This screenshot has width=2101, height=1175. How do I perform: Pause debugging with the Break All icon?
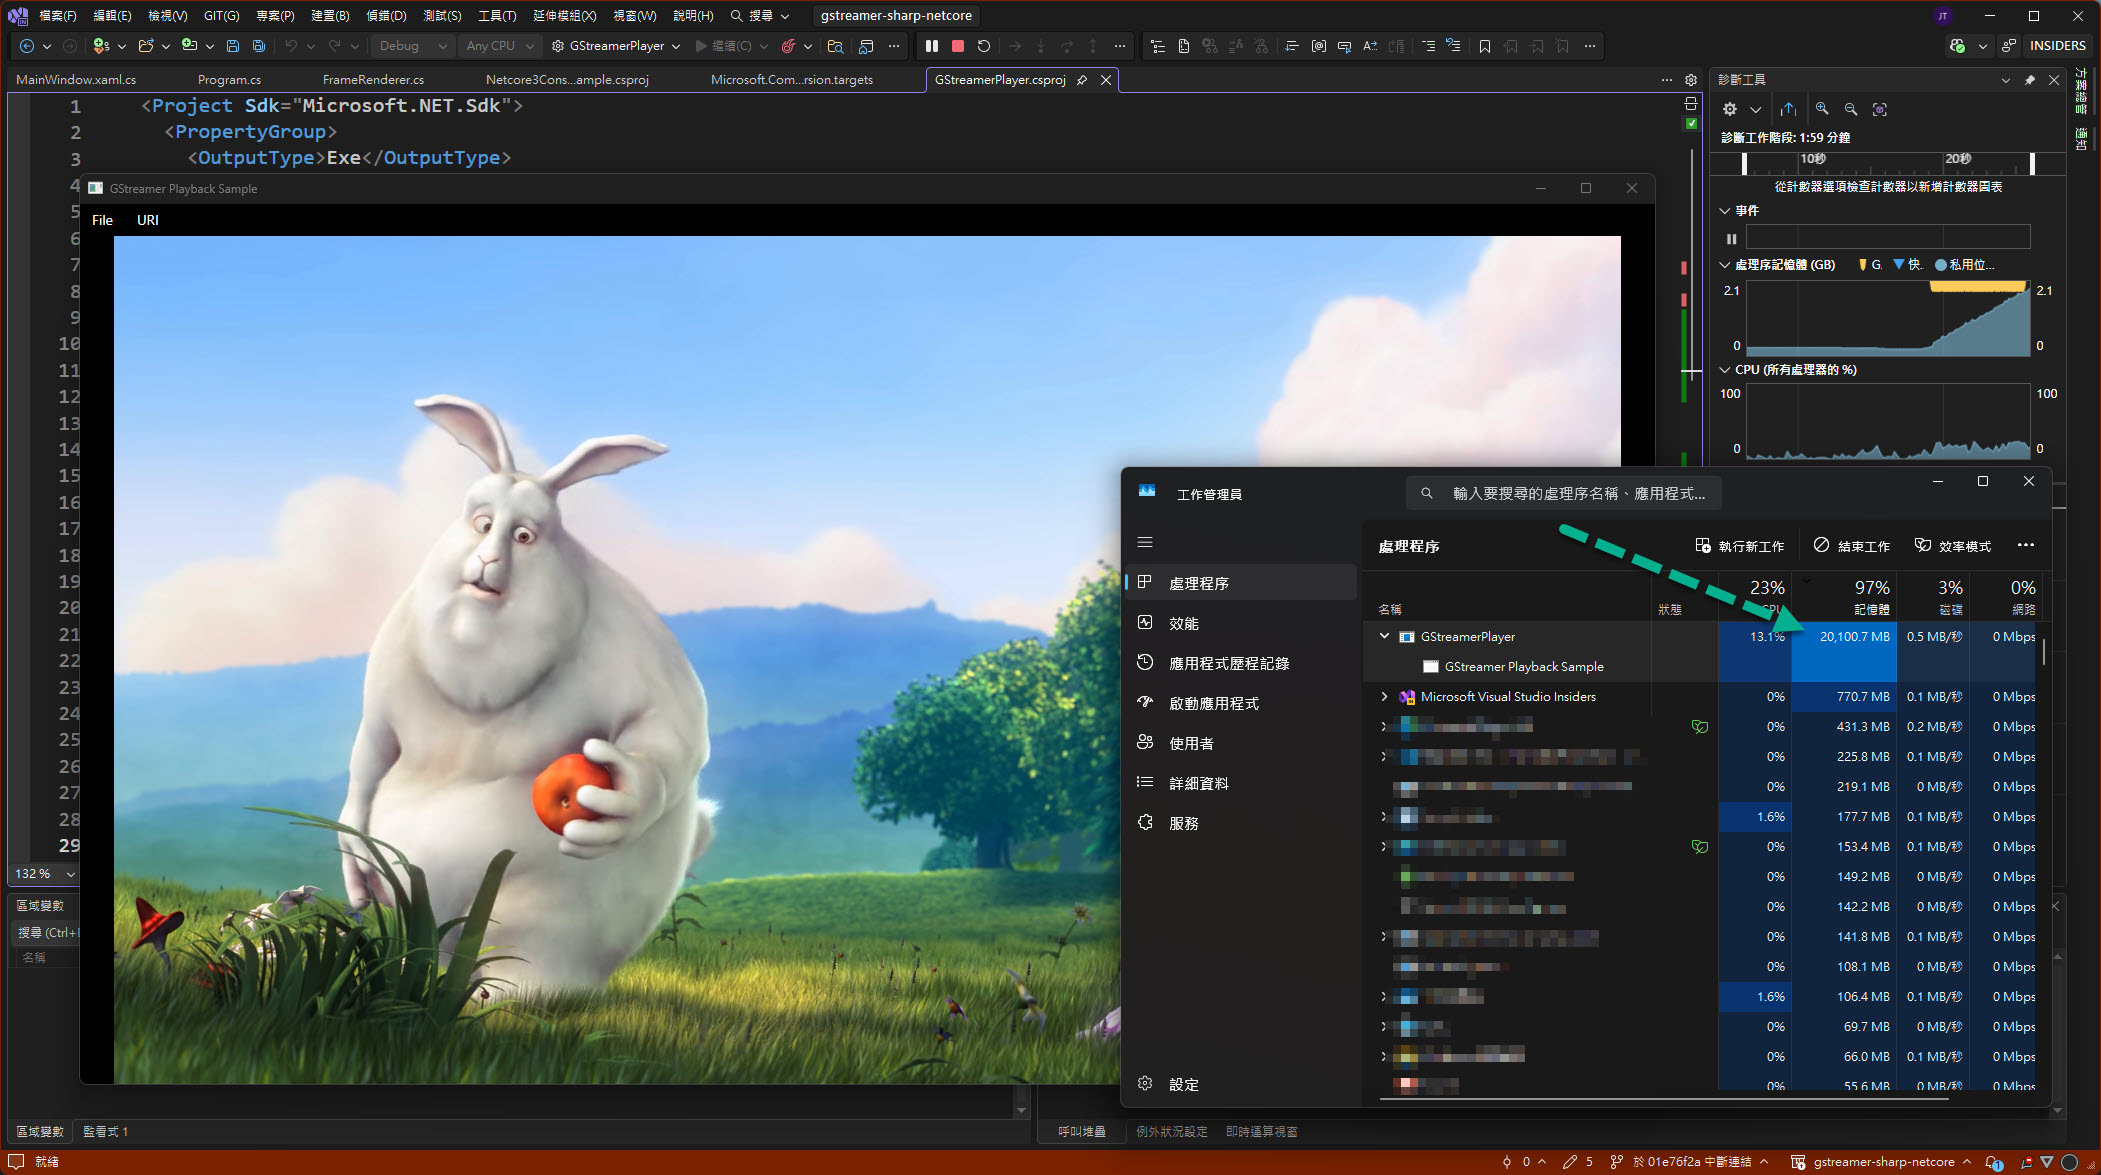(x=932, y=46)
